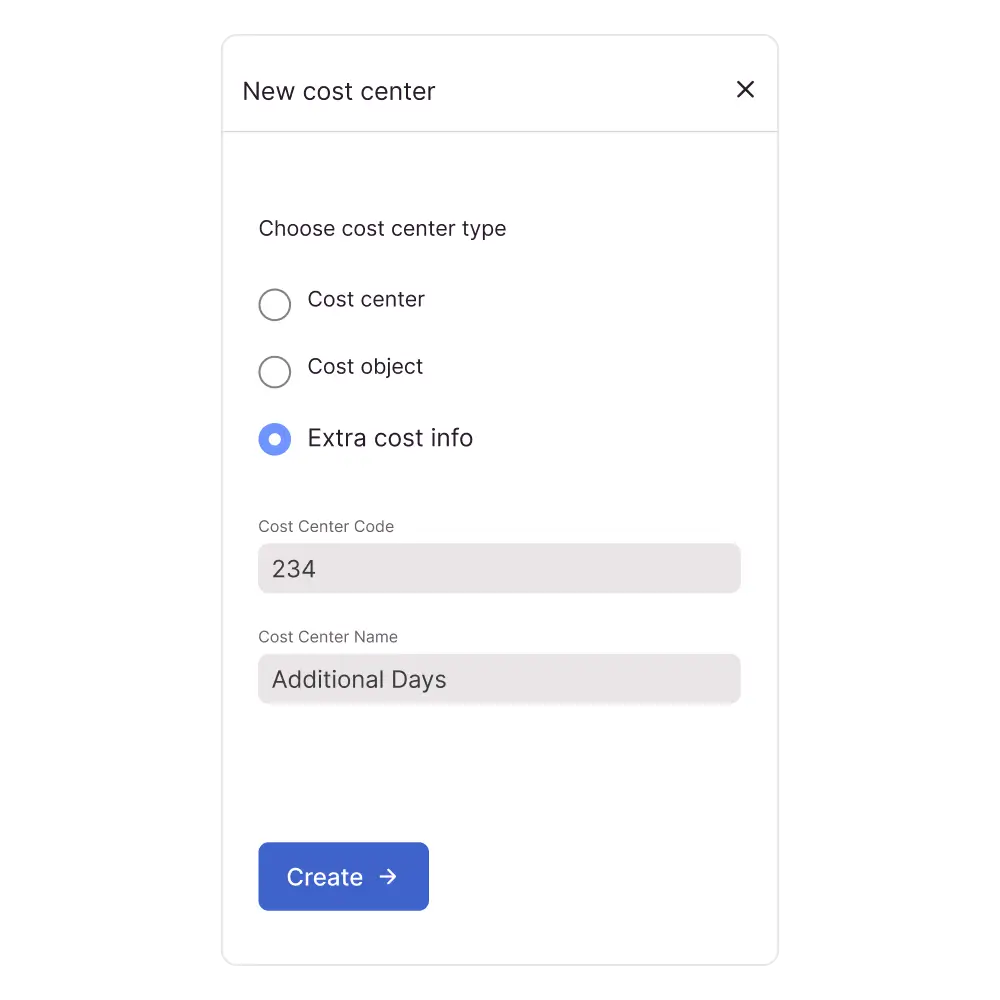The height and width of the screenshot is (1000, 1000).
Task: Close the New cost center dialog
Action: point(745,90)
